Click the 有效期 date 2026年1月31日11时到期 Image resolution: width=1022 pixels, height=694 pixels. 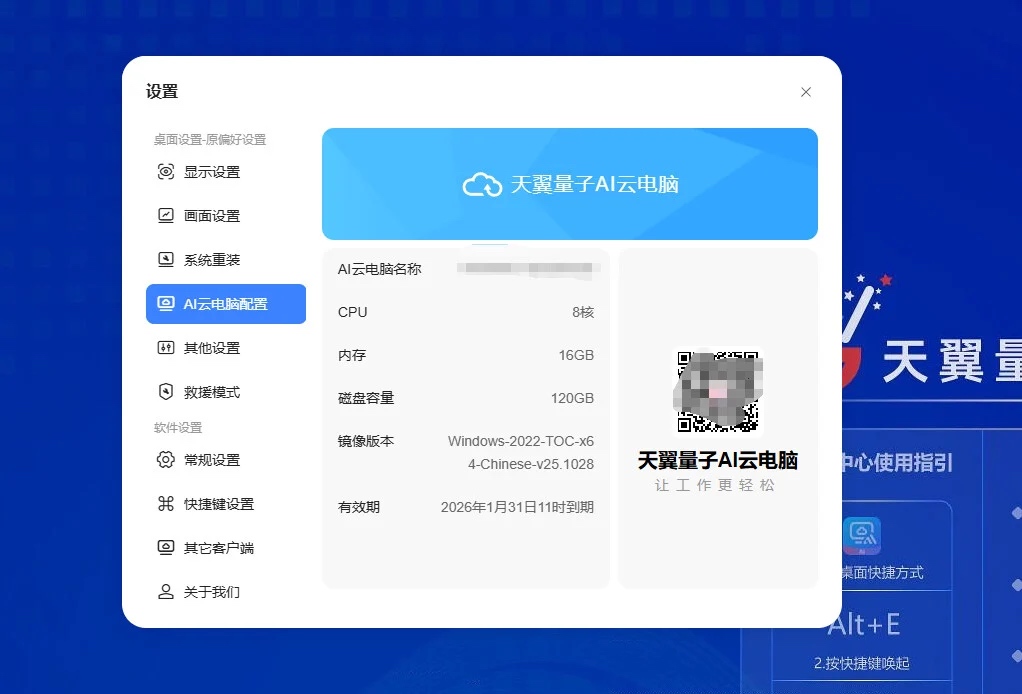(518, 507)
